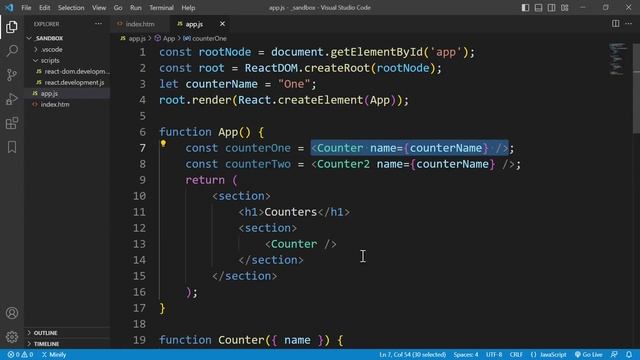Viewport: 640px width, 360px height.
Task: Toggle the secondary side bar layout button
Action: (551, 8)
